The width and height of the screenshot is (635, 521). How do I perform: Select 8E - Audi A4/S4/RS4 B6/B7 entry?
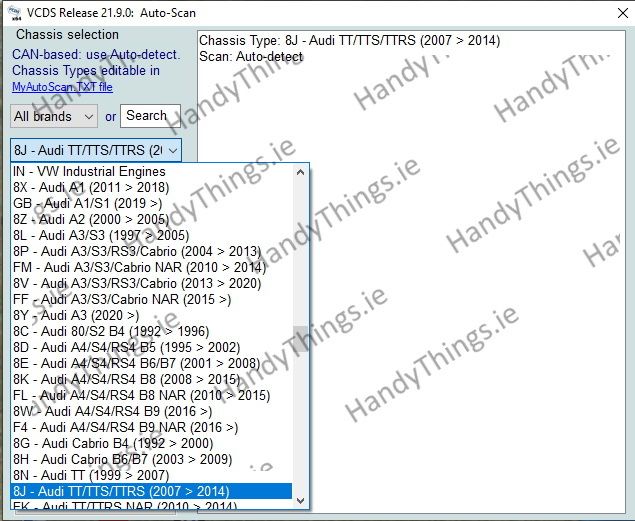pos(151,364)
